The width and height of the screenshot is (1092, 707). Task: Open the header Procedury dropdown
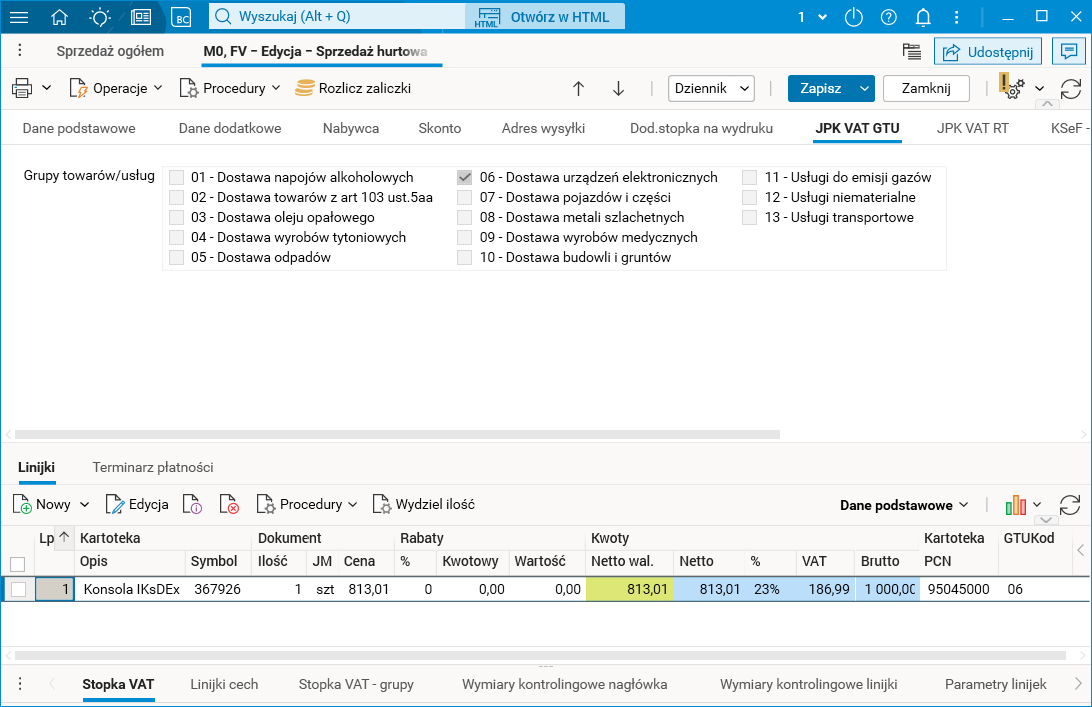point(230,88)
